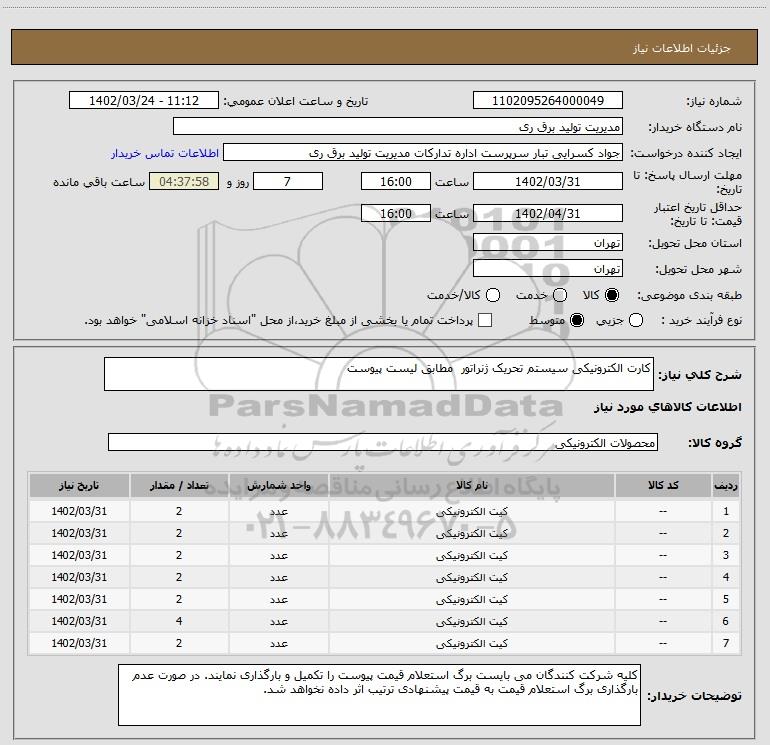Image resolution: width=770 pixels, height=745 pixels.
Task: Click the delivery province field تهران
Action: coord(548,242)
